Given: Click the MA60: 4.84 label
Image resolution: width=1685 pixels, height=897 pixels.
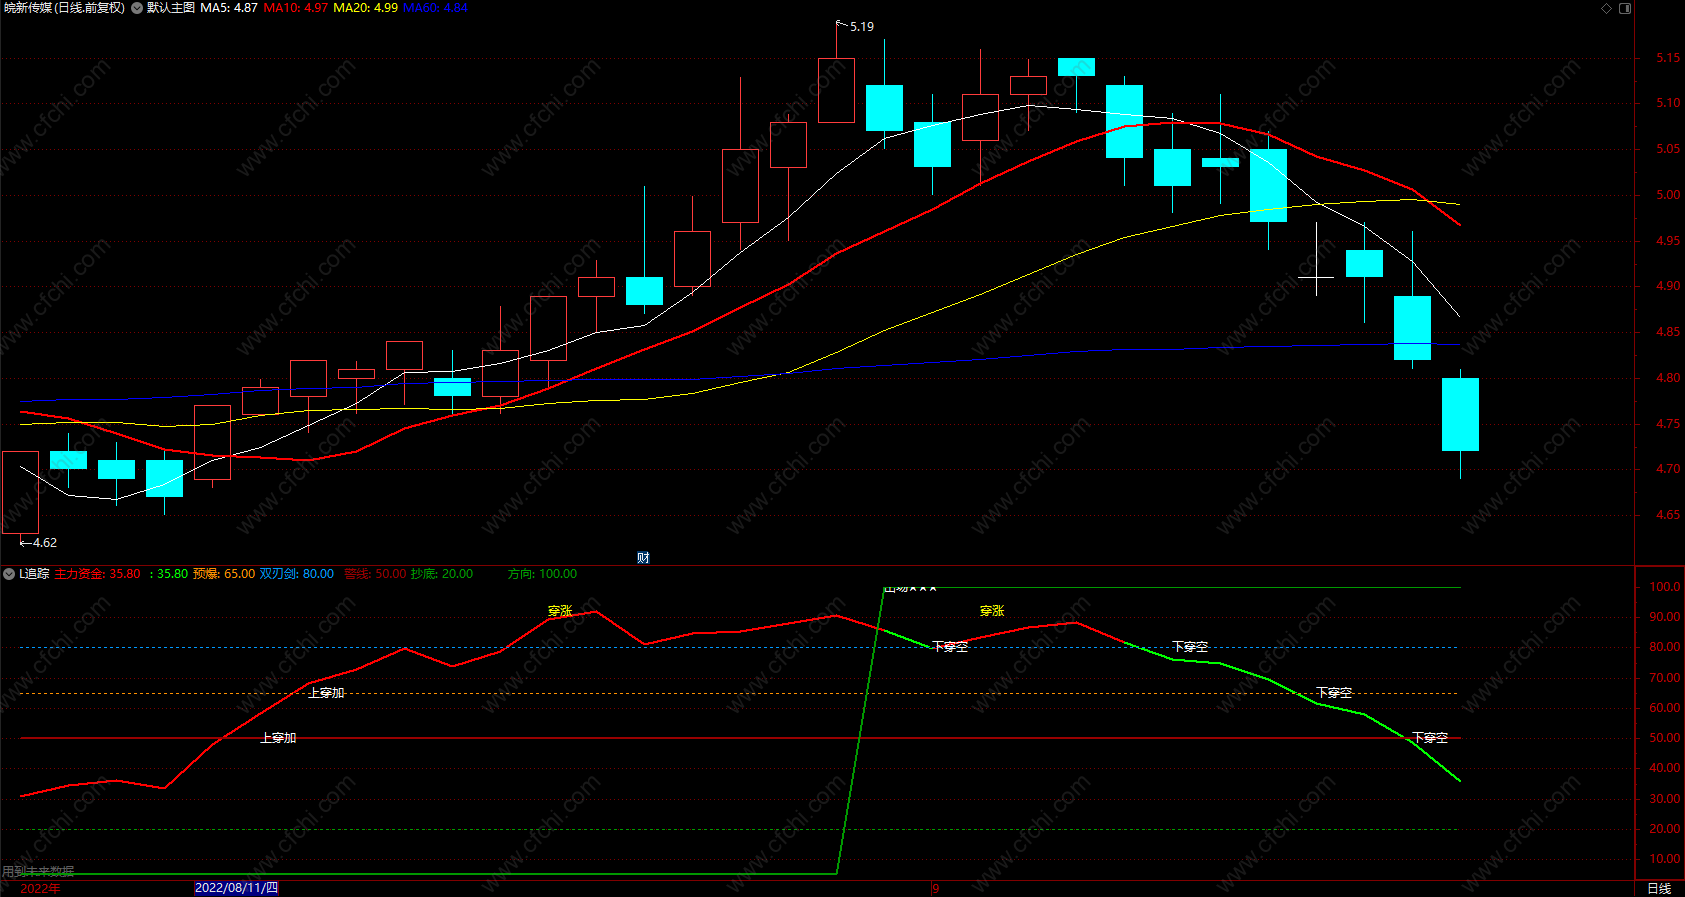Looking at the screenshot, I should [x=435, y=8].
